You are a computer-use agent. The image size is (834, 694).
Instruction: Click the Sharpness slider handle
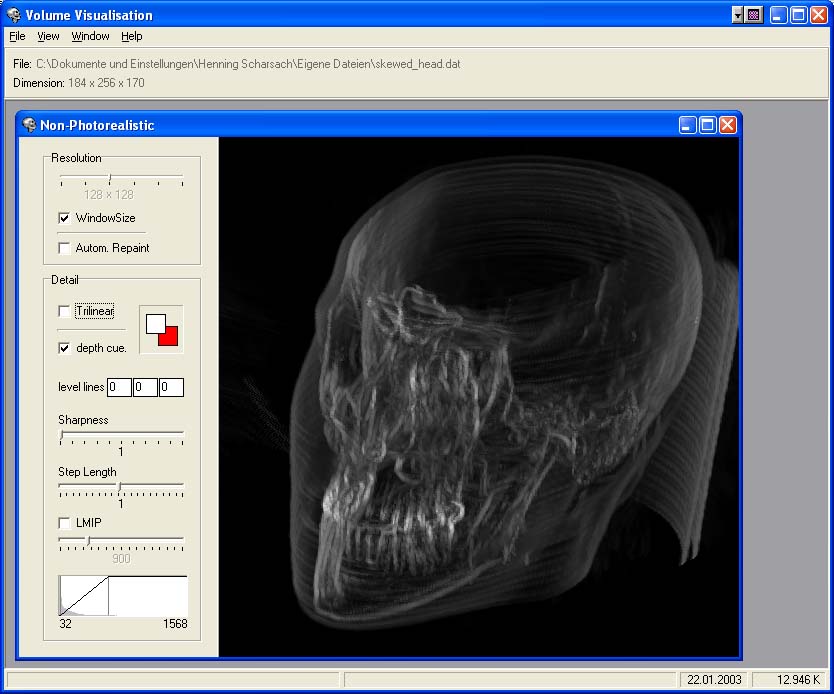click(62, 436)
